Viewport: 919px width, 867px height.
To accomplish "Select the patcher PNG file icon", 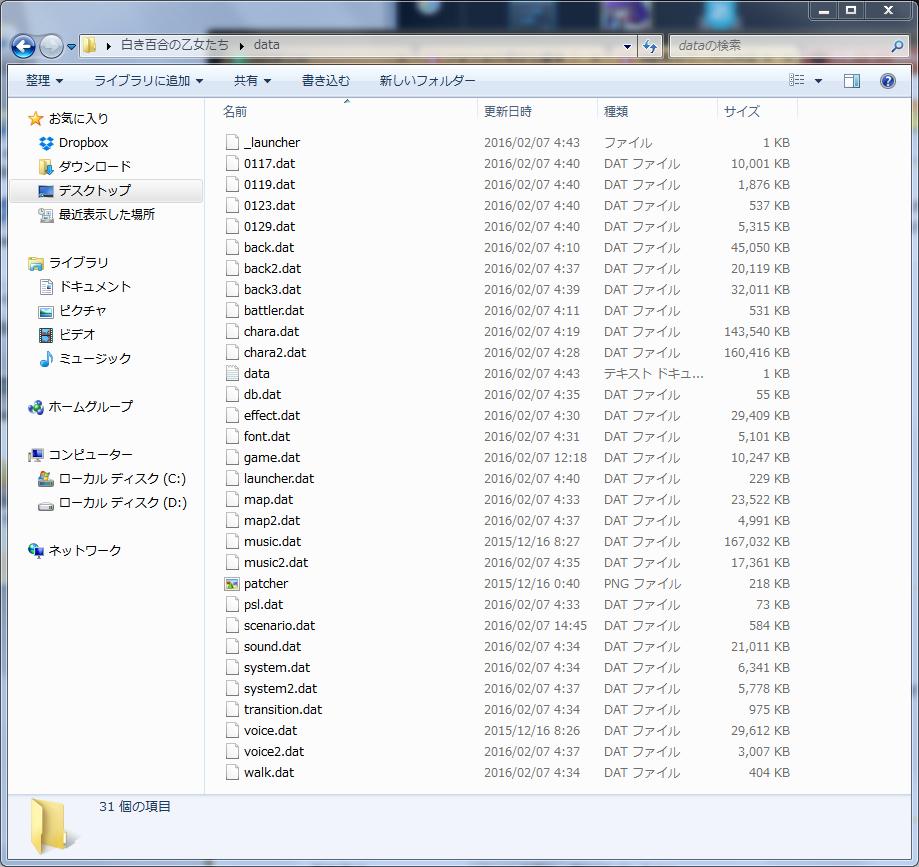I will pyautogui.click(x=232, y=584).
